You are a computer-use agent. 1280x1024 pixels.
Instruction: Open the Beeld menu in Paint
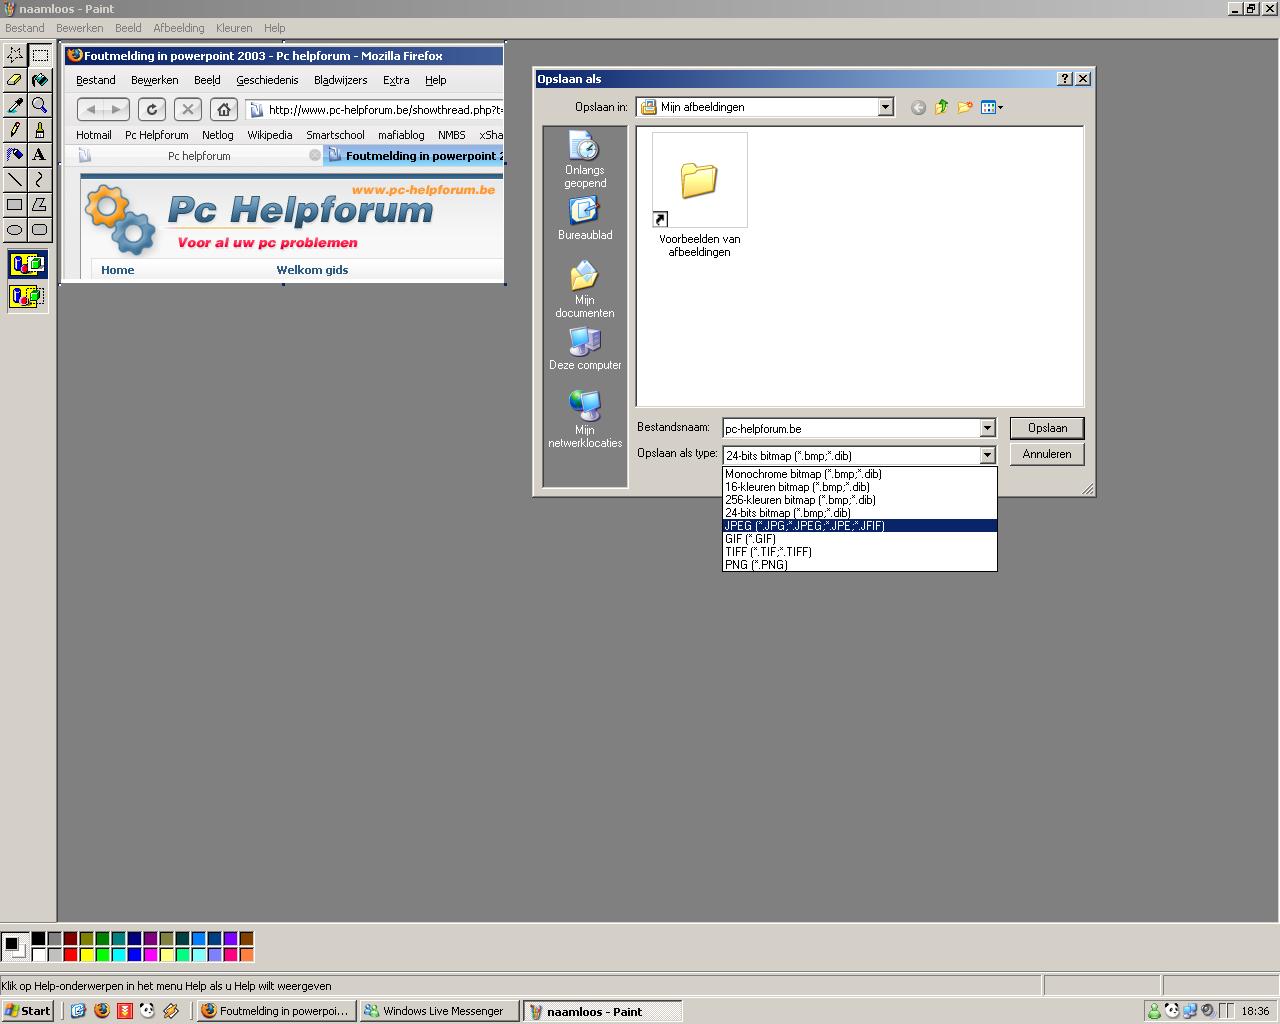(128, 28)
